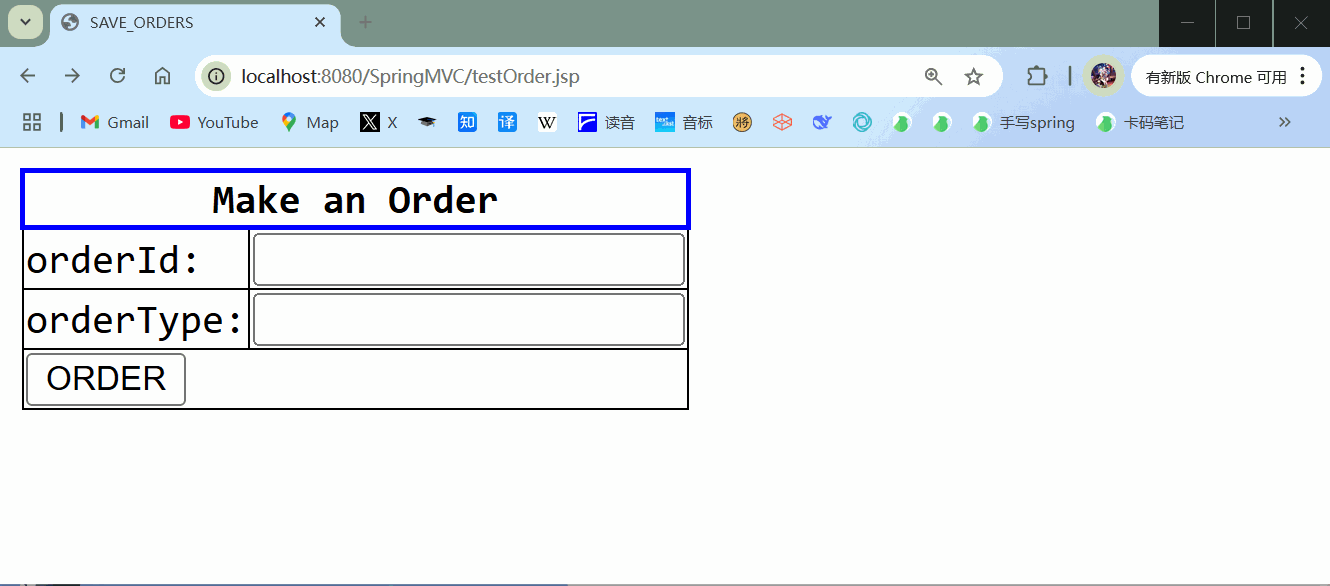
Task: Open the Chrome three-dot menu
Action: 1302,76
